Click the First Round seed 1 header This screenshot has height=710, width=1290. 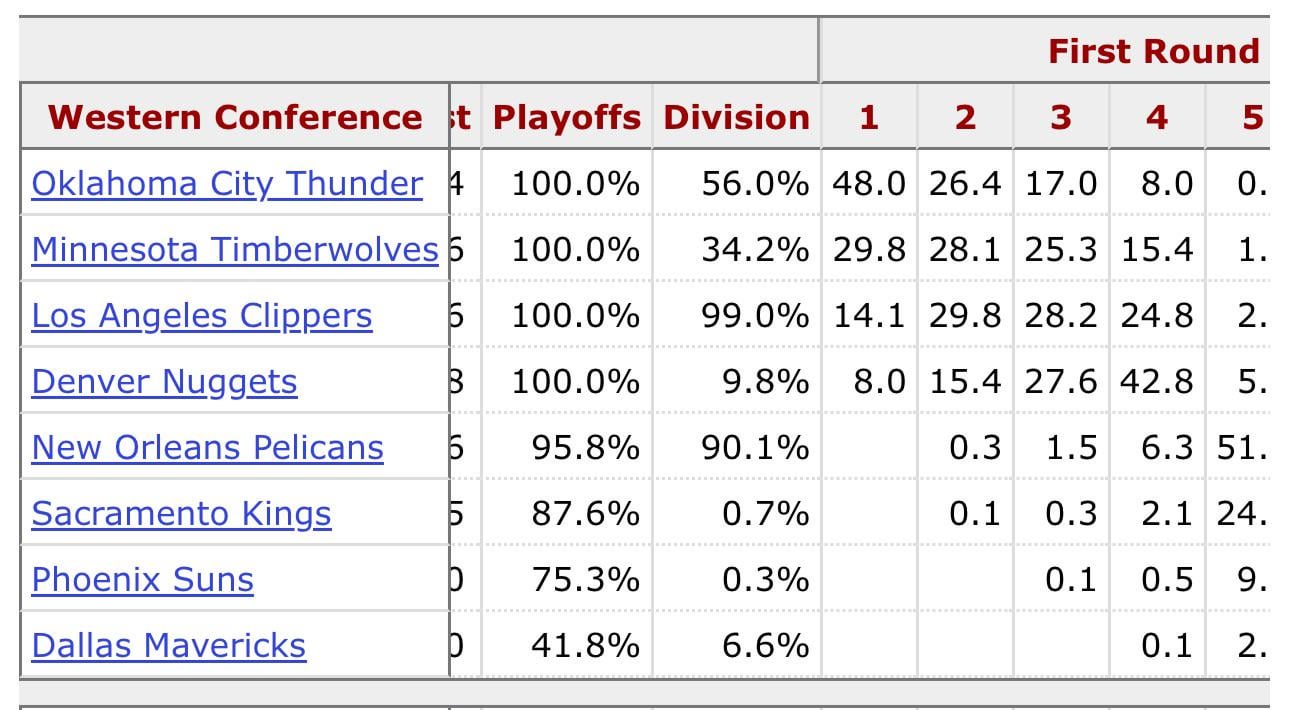coord(869,117)
